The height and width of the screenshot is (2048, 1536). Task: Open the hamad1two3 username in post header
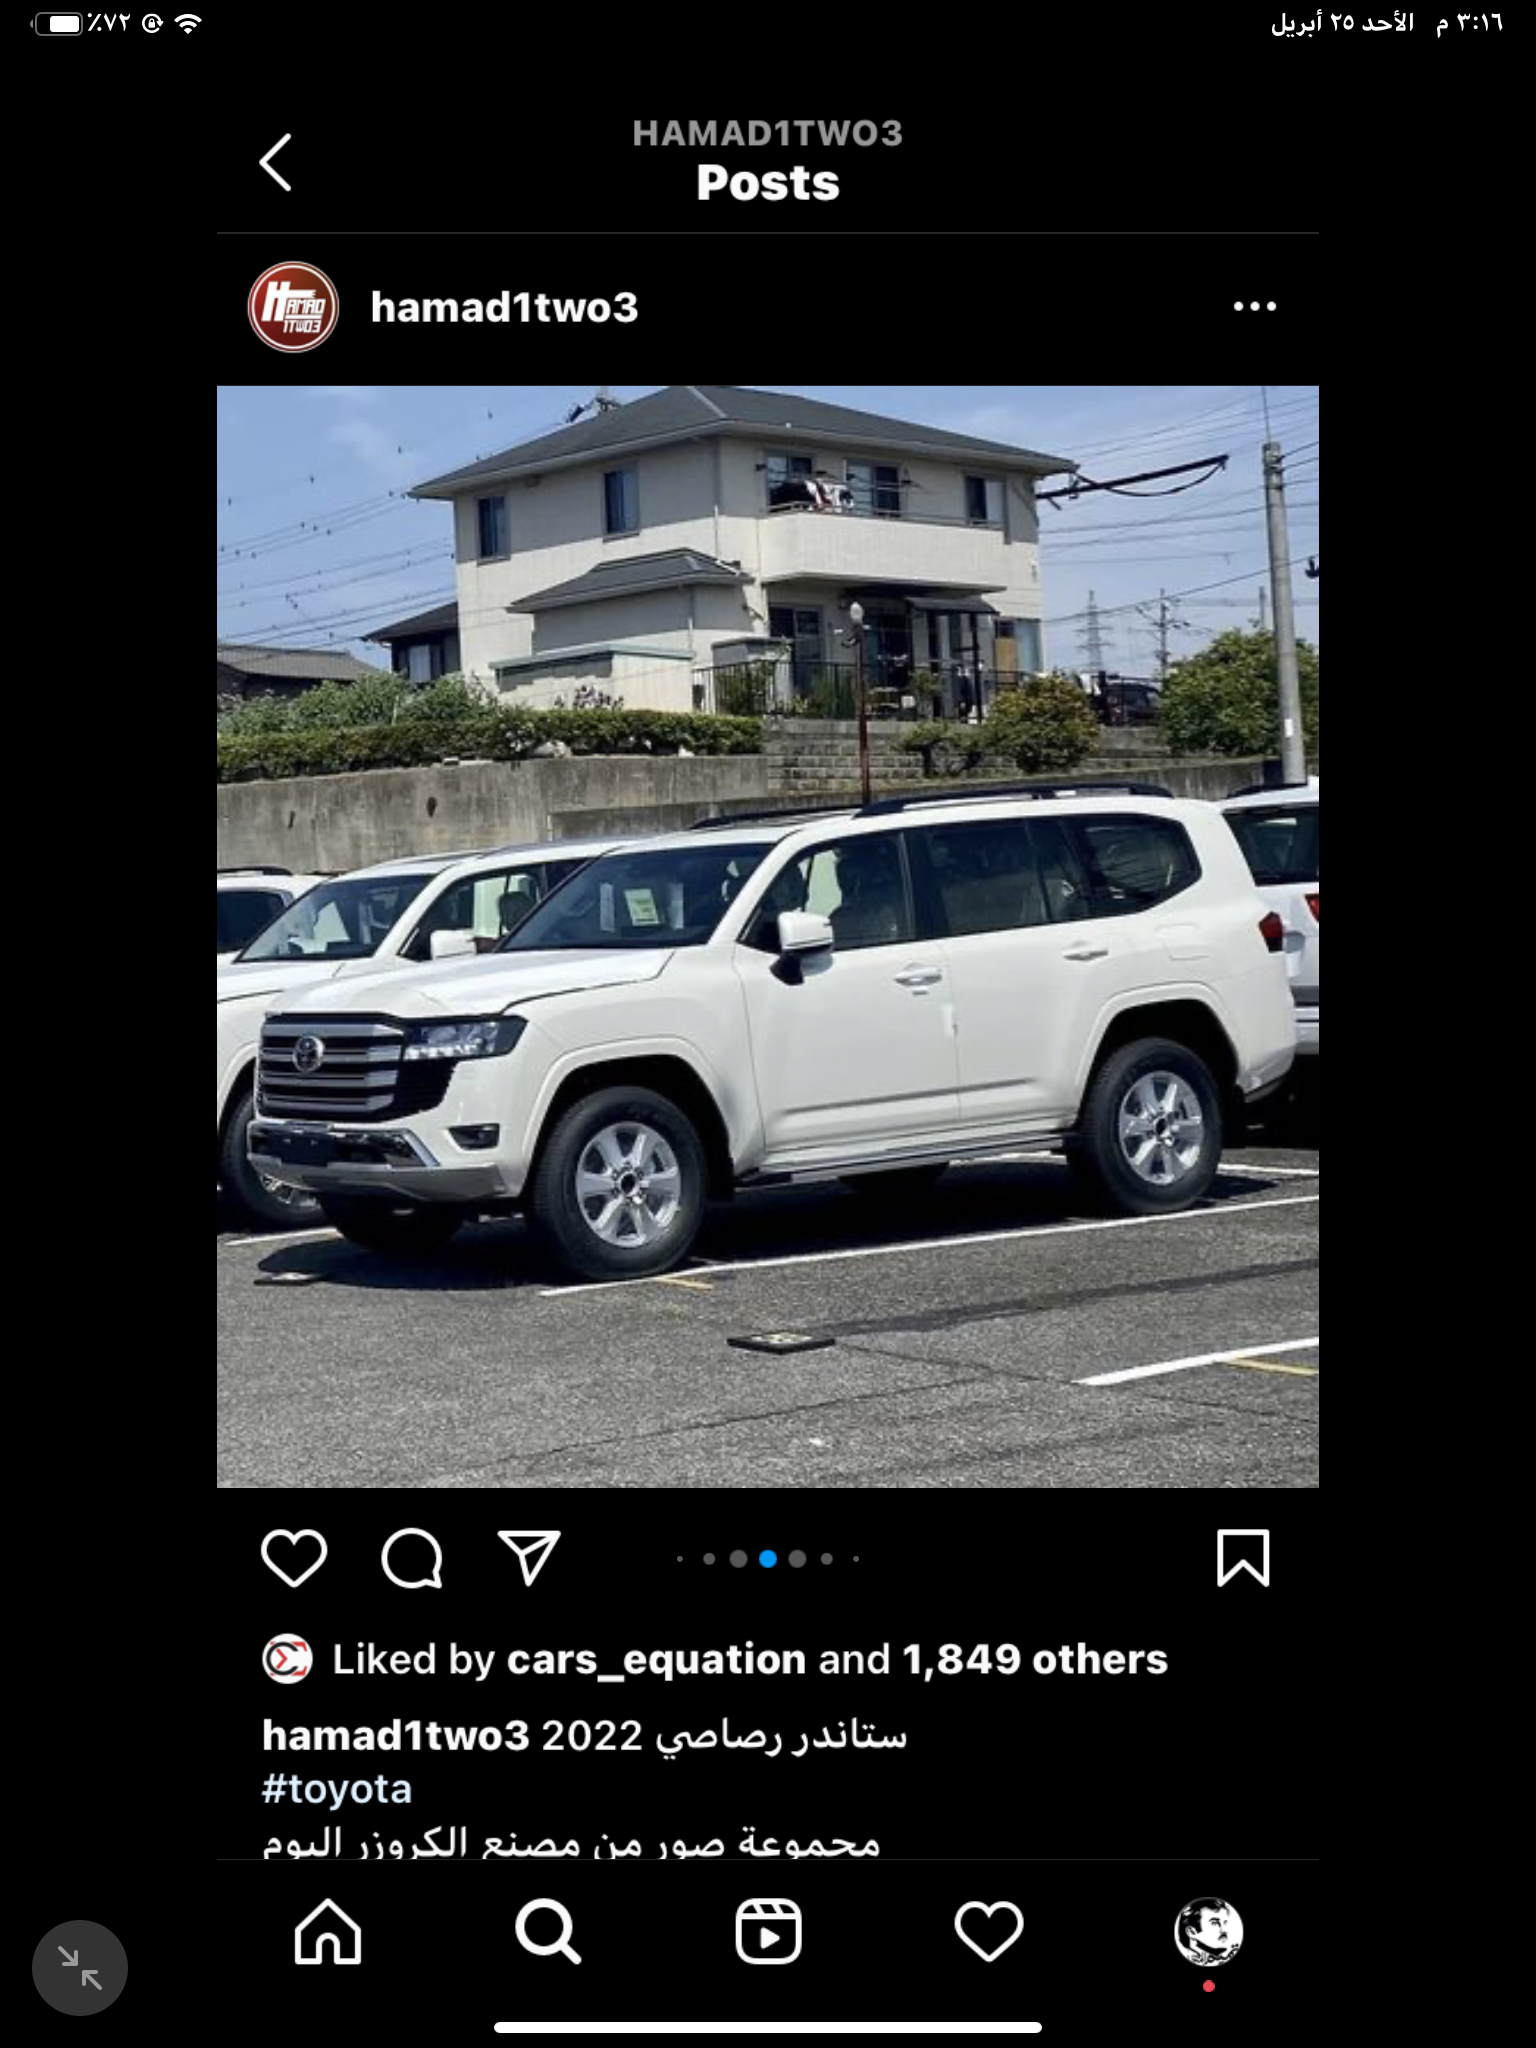point(504,307)
